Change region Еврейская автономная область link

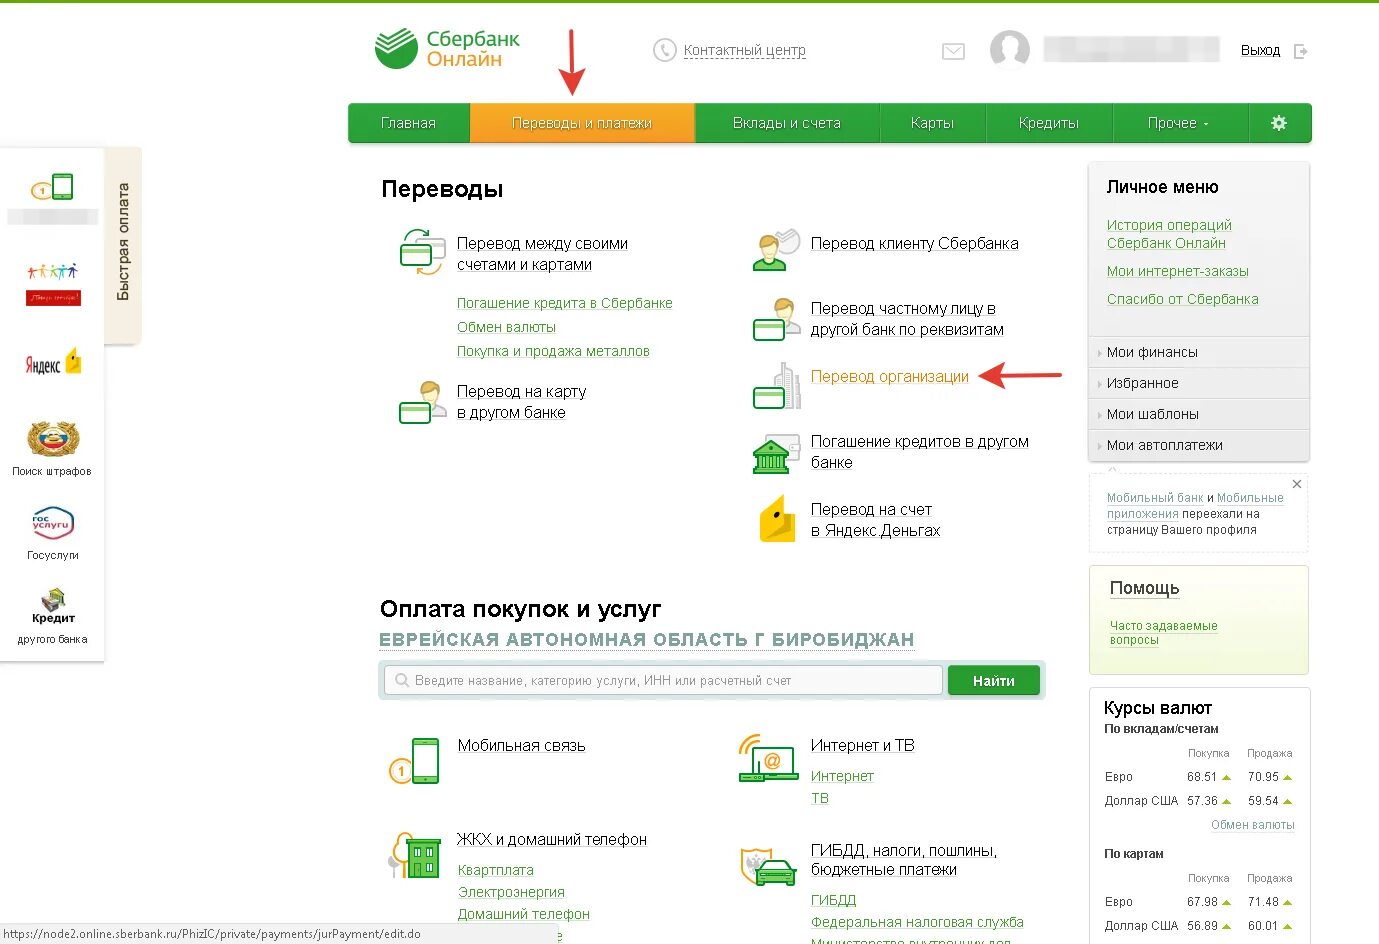pyautogui.click(x=647, y=639)
